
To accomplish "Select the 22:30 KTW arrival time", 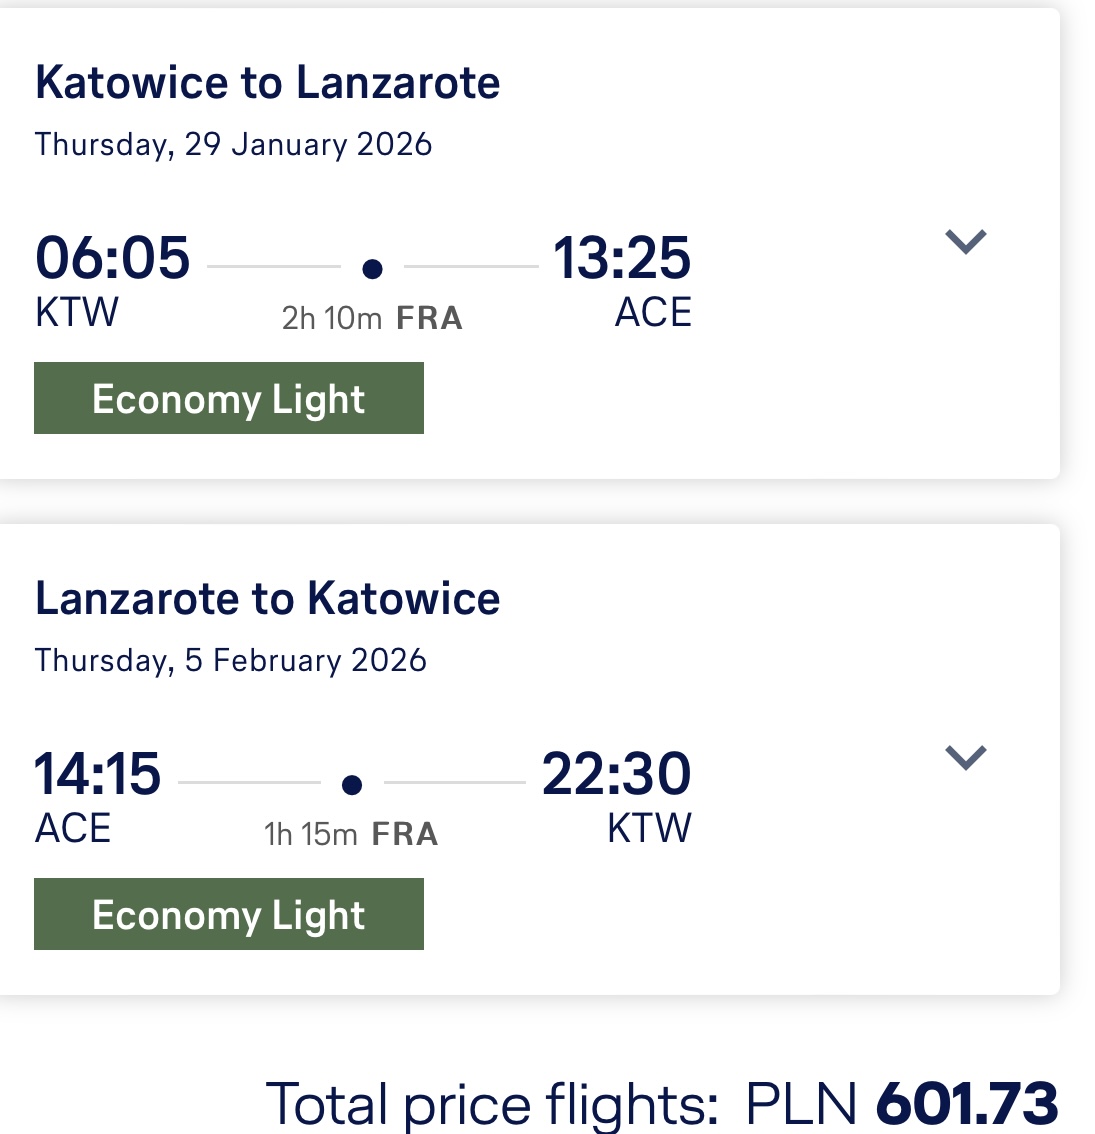I will click(x=616, y=773).
